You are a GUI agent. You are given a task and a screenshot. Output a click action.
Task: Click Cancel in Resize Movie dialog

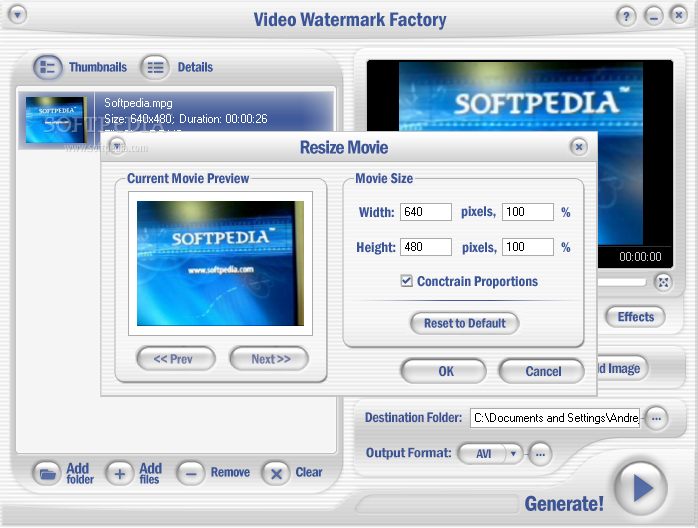pyautogui.click(x=542, y=371)
